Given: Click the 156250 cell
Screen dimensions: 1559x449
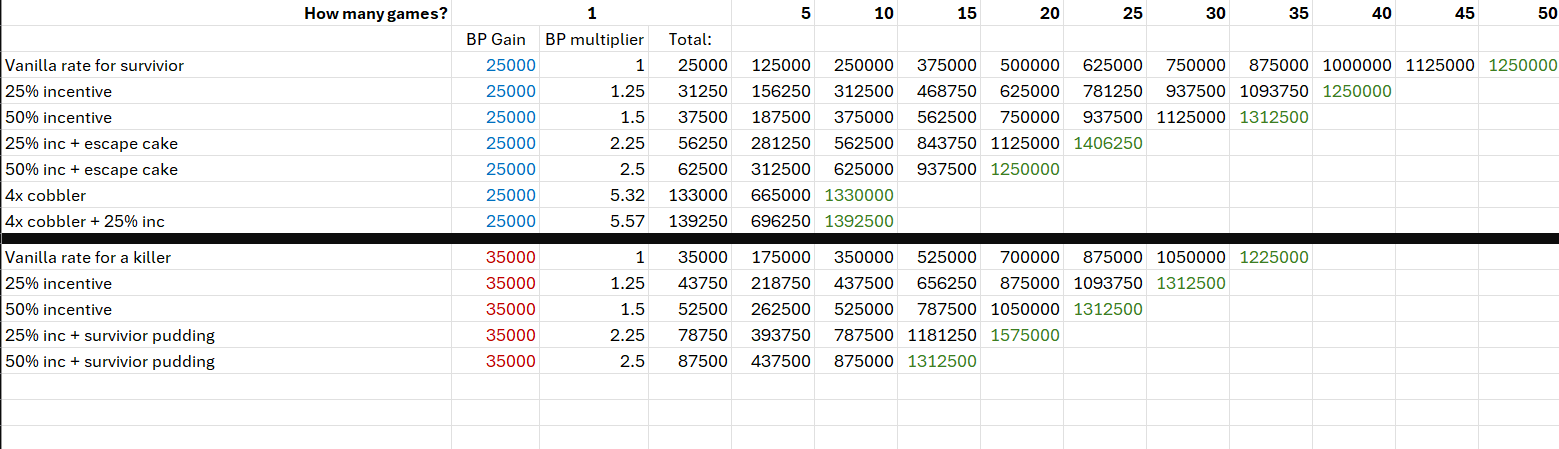Looking at the screenshot, I should (773, 91).
